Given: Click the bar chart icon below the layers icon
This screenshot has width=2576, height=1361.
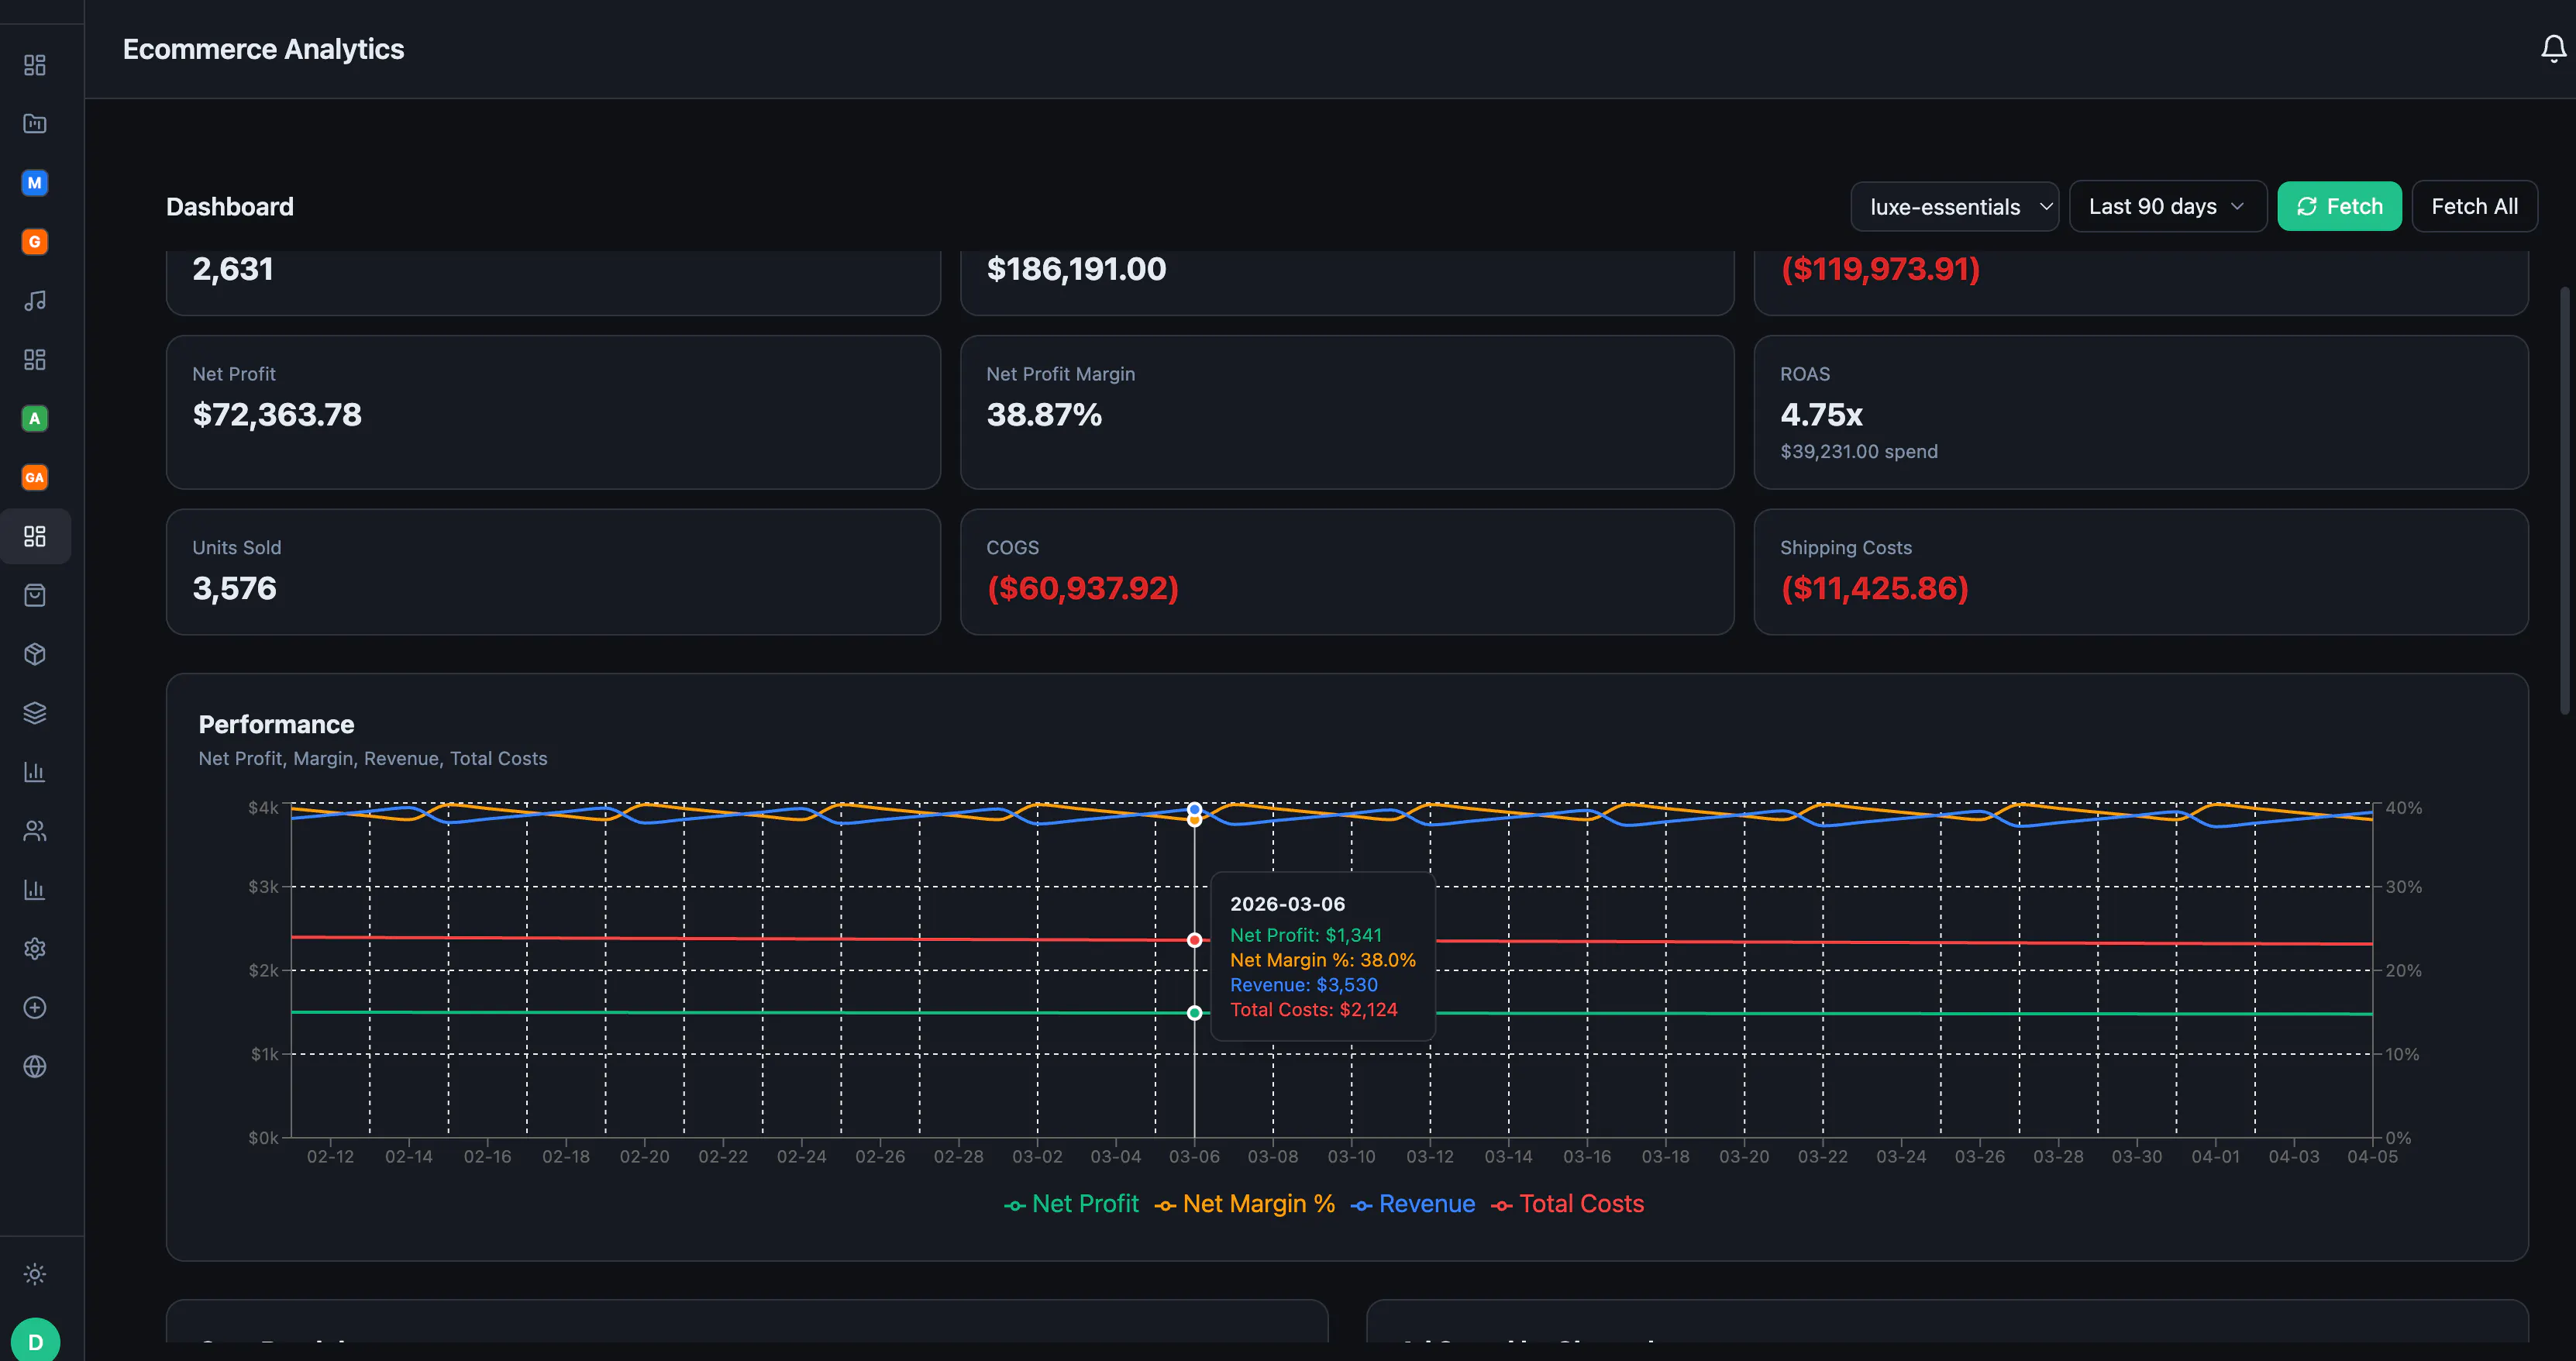Looking at the screenshot, I should pos(35,772).
